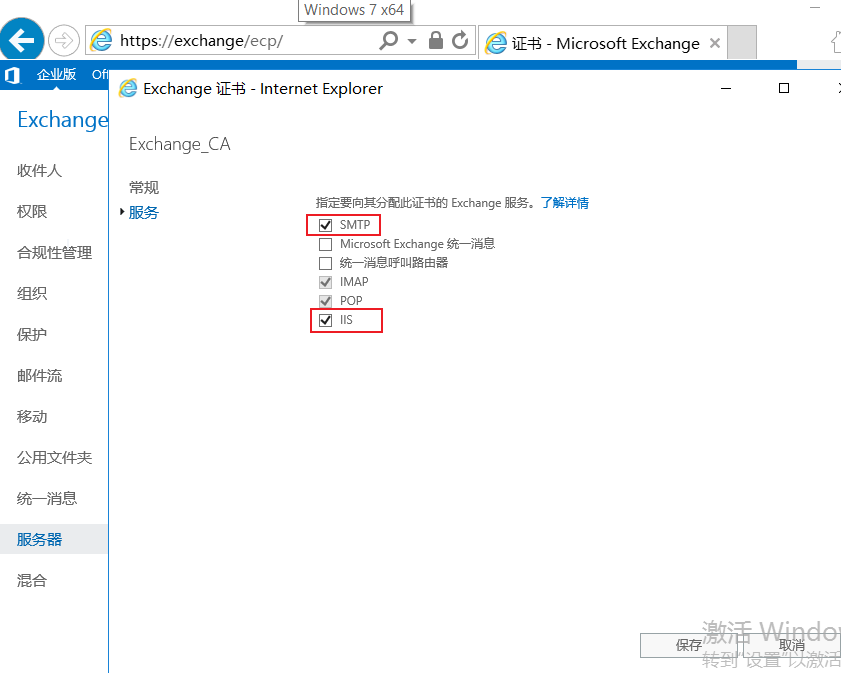841x673 pixels.
Task: Open 移动 in the left navigation
Action: tap(32, 417)
